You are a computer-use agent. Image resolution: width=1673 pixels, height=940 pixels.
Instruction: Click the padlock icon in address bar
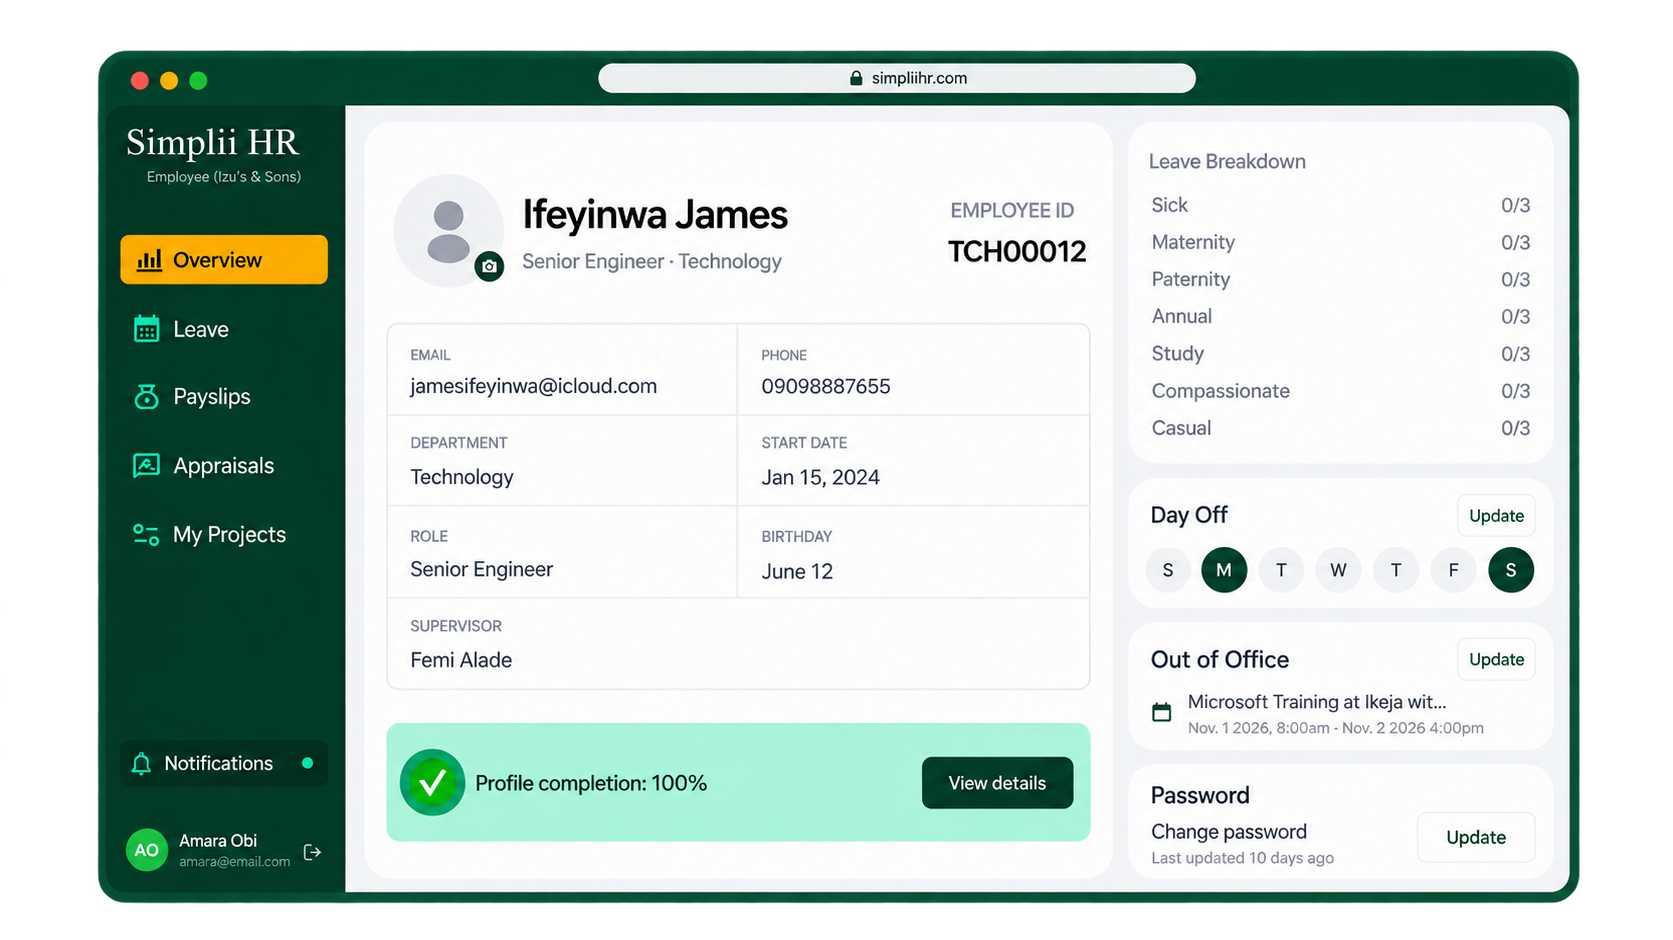click(856, 78)
